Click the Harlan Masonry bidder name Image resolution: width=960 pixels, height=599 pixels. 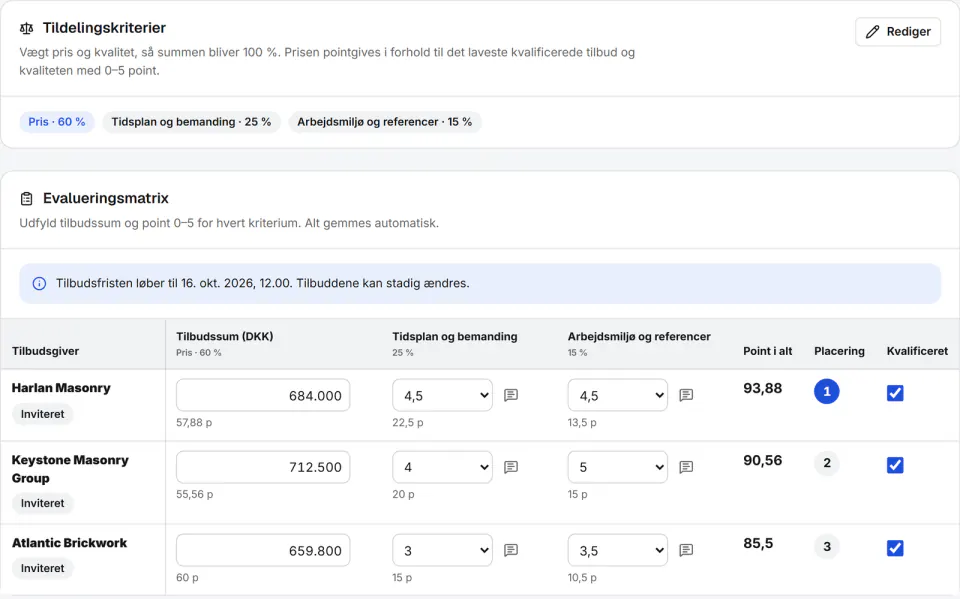coord(61,388)
